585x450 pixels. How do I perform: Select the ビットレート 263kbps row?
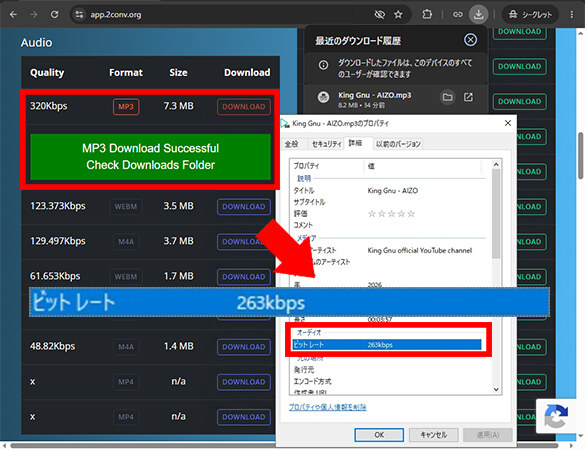387,345
